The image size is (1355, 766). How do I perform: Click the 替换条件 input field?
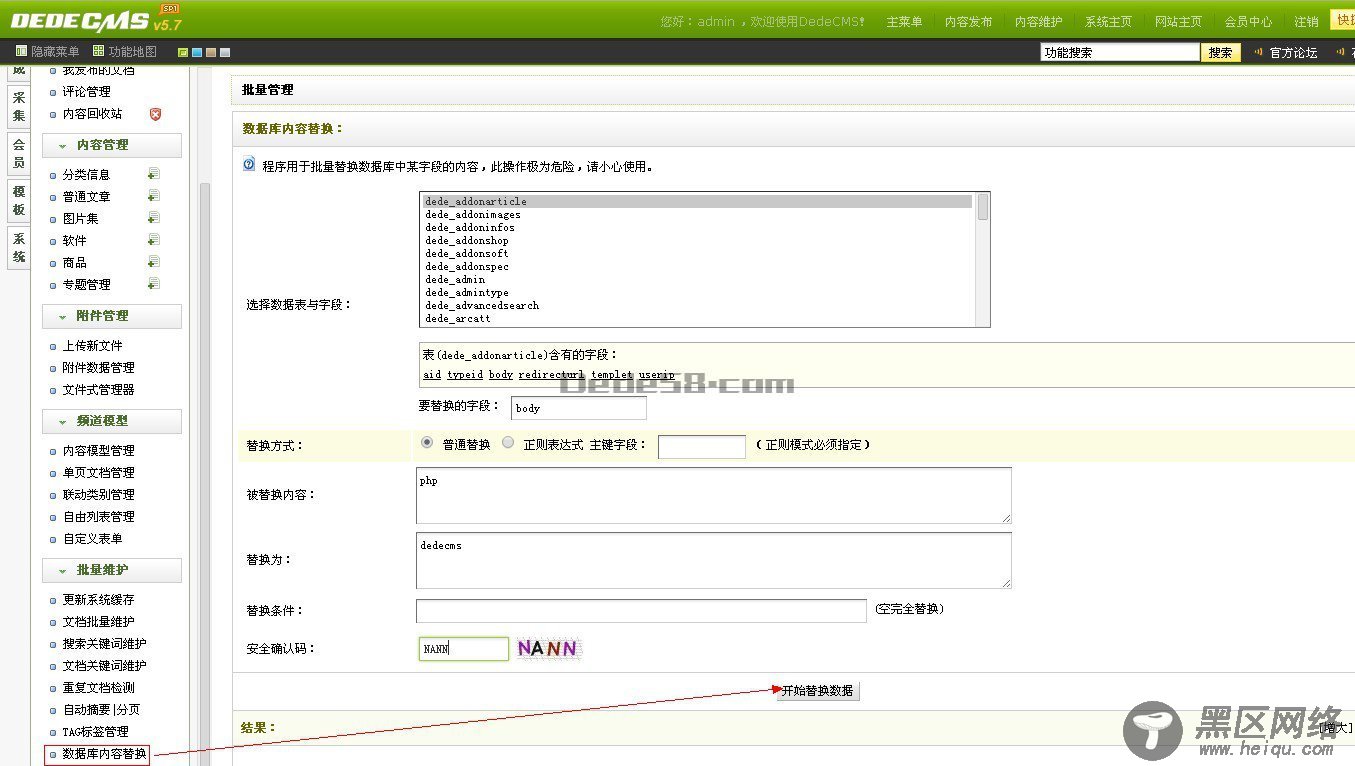click(x=641, y=611)
